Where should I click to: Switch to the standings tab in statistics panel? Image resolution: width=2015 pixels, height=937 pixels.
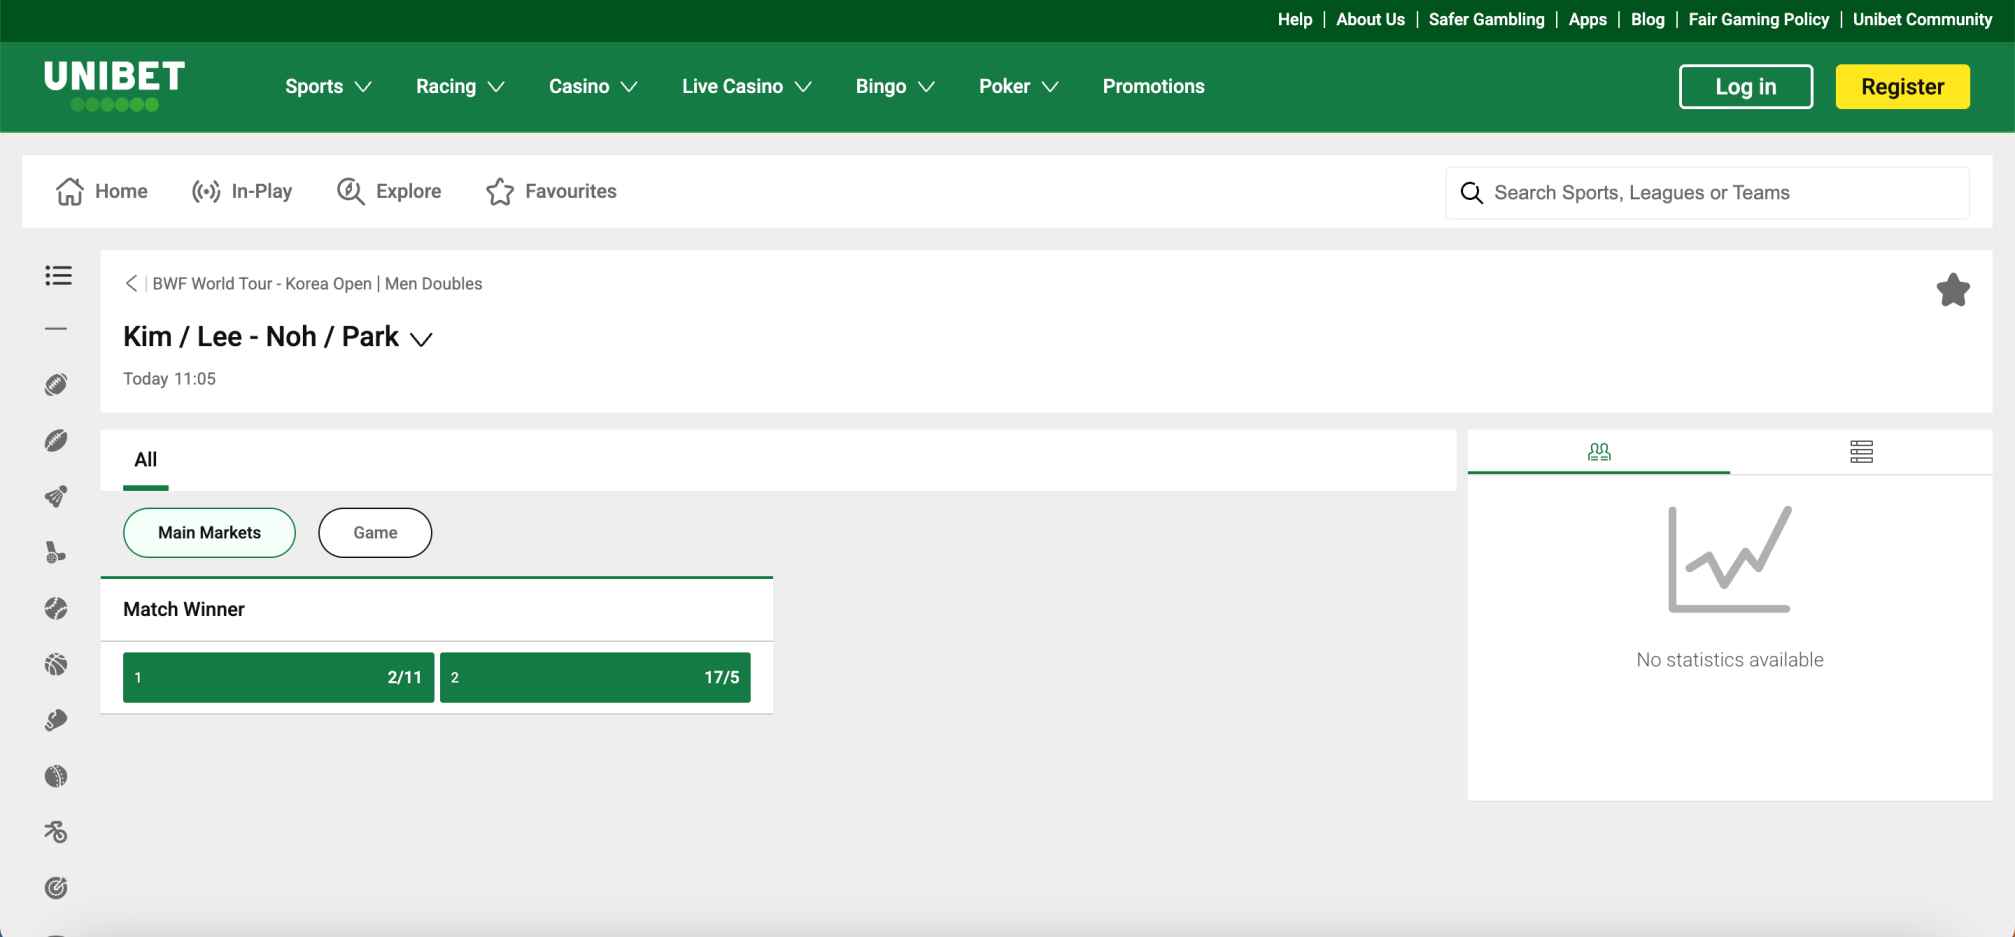tap(1862, 452)
